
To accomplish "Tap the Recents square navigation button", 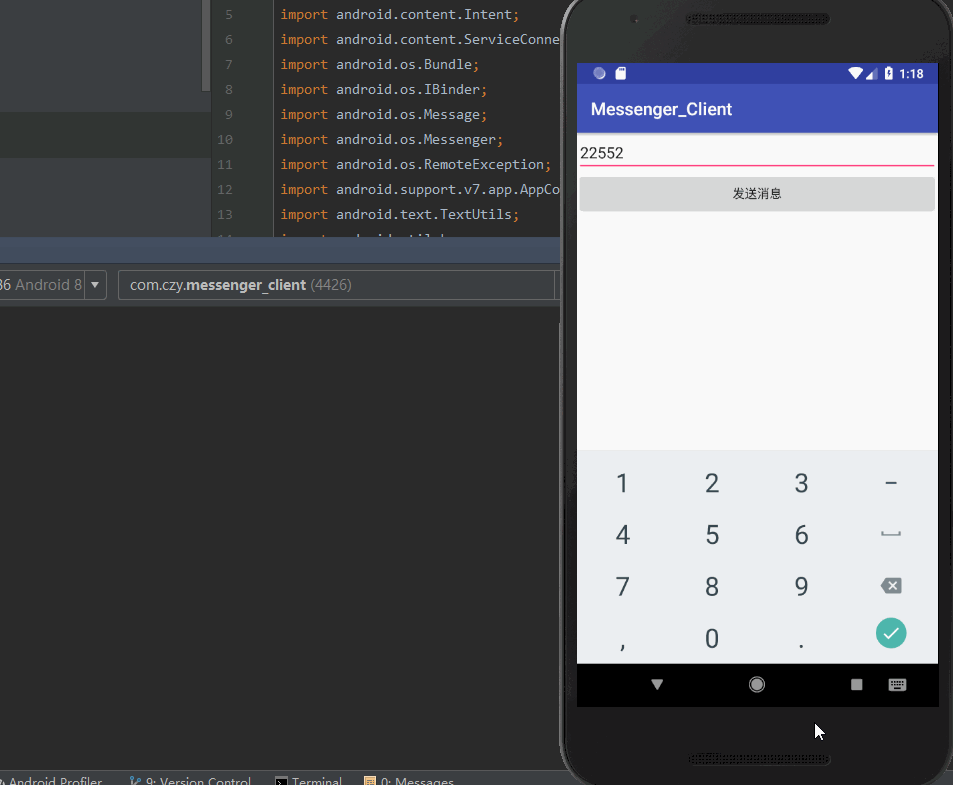I will tap(855, 685).
